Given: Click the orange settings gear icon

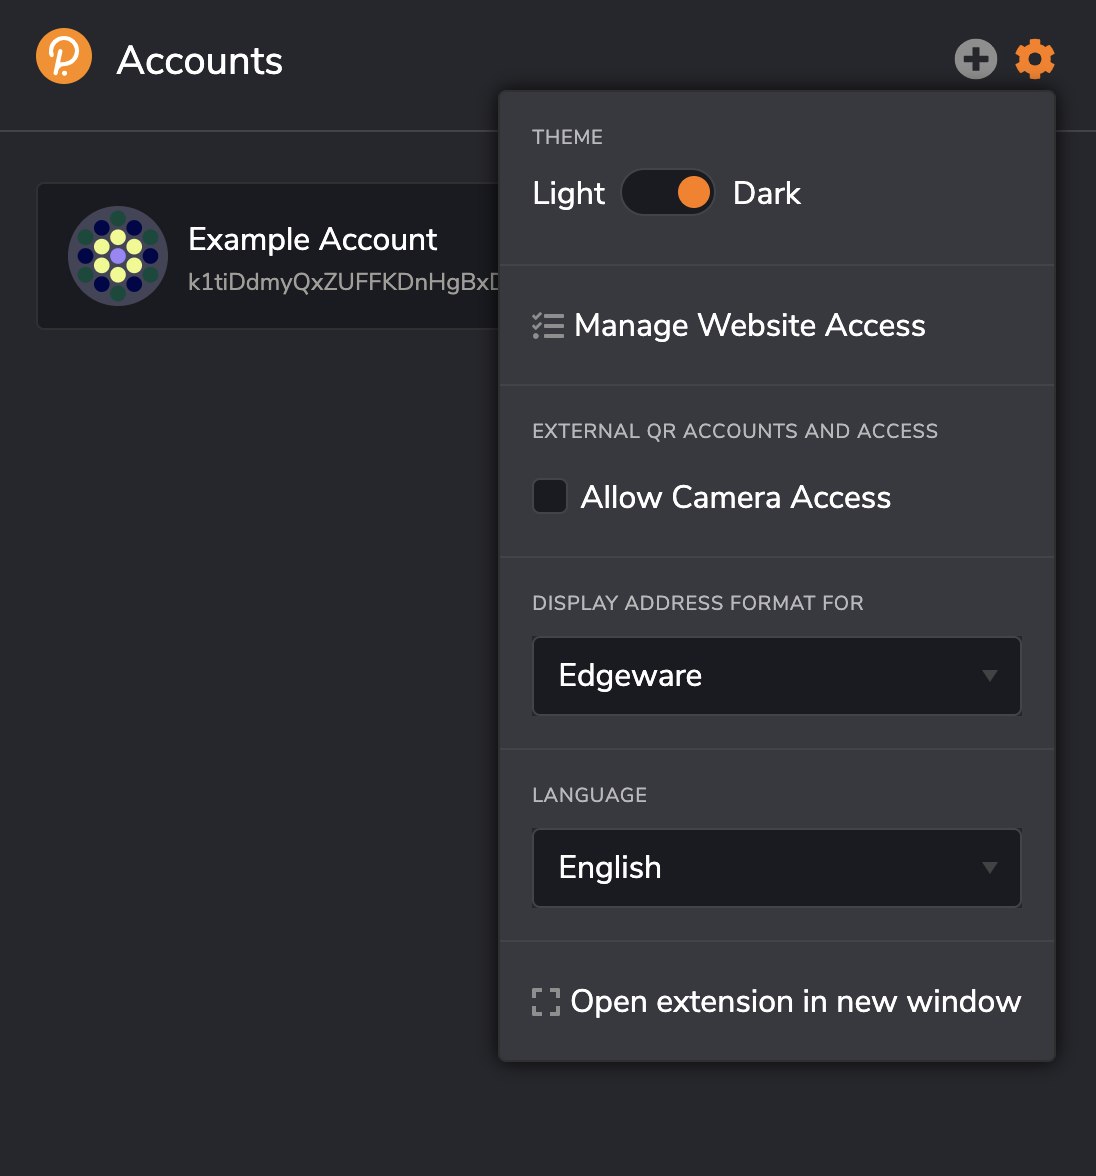Looking at the screenshot, I should tap(1035, 59).
